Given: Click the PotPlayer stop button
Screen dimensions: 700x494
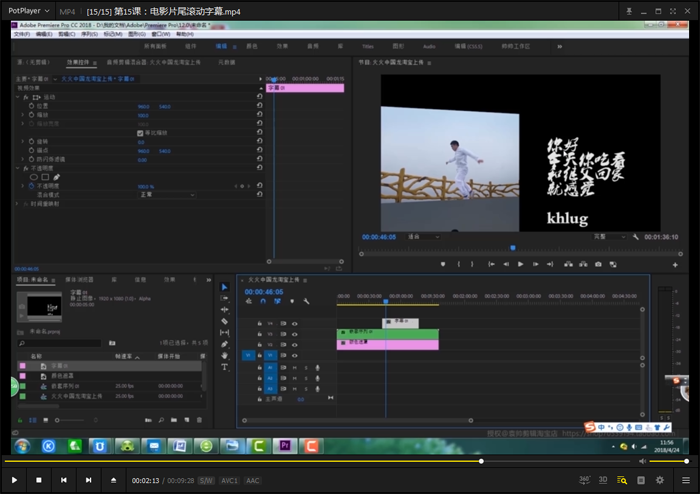Looking at the screenshot, I should coord(39,480).
